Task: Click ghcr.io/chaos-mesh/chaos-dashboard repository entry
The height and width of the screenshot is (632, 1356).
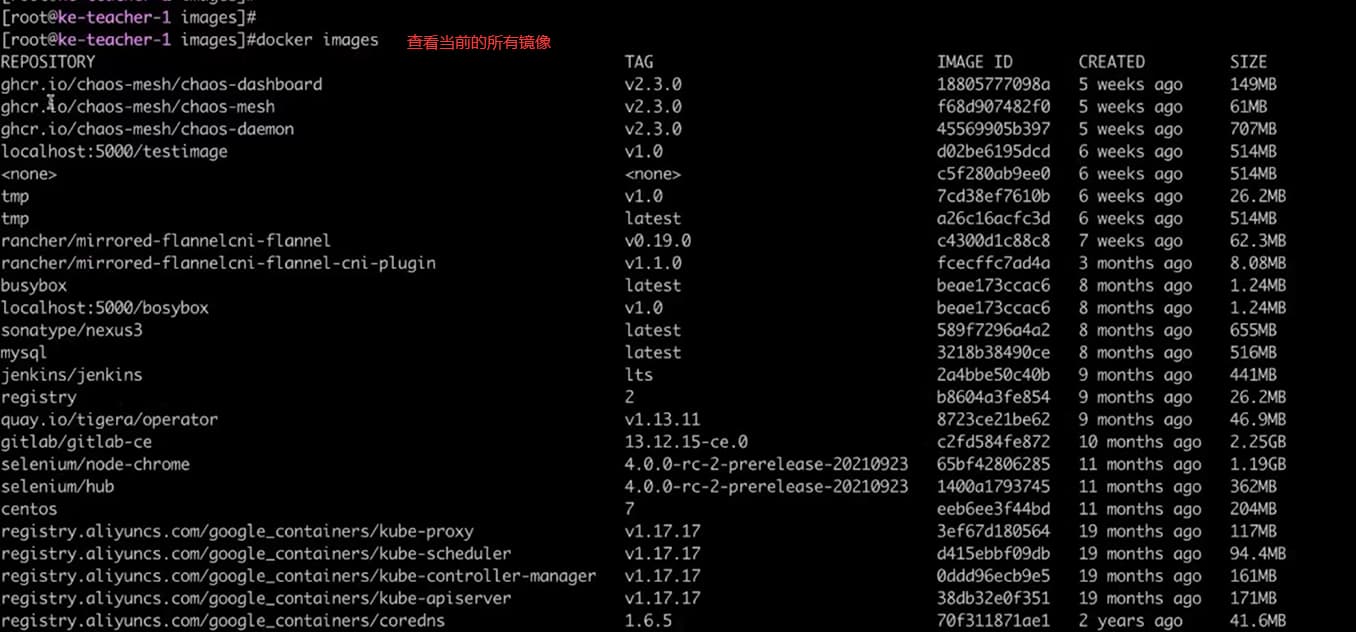Action: pos(161,84)
